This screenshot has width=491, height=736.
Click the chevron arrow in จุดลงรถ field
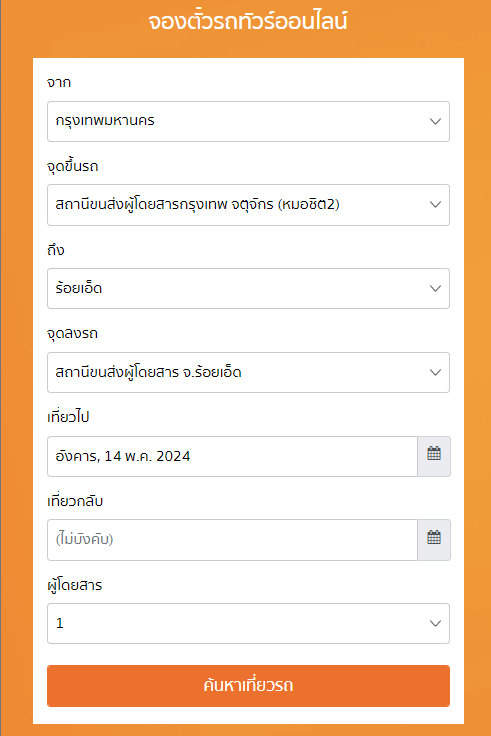coord(435,373)
